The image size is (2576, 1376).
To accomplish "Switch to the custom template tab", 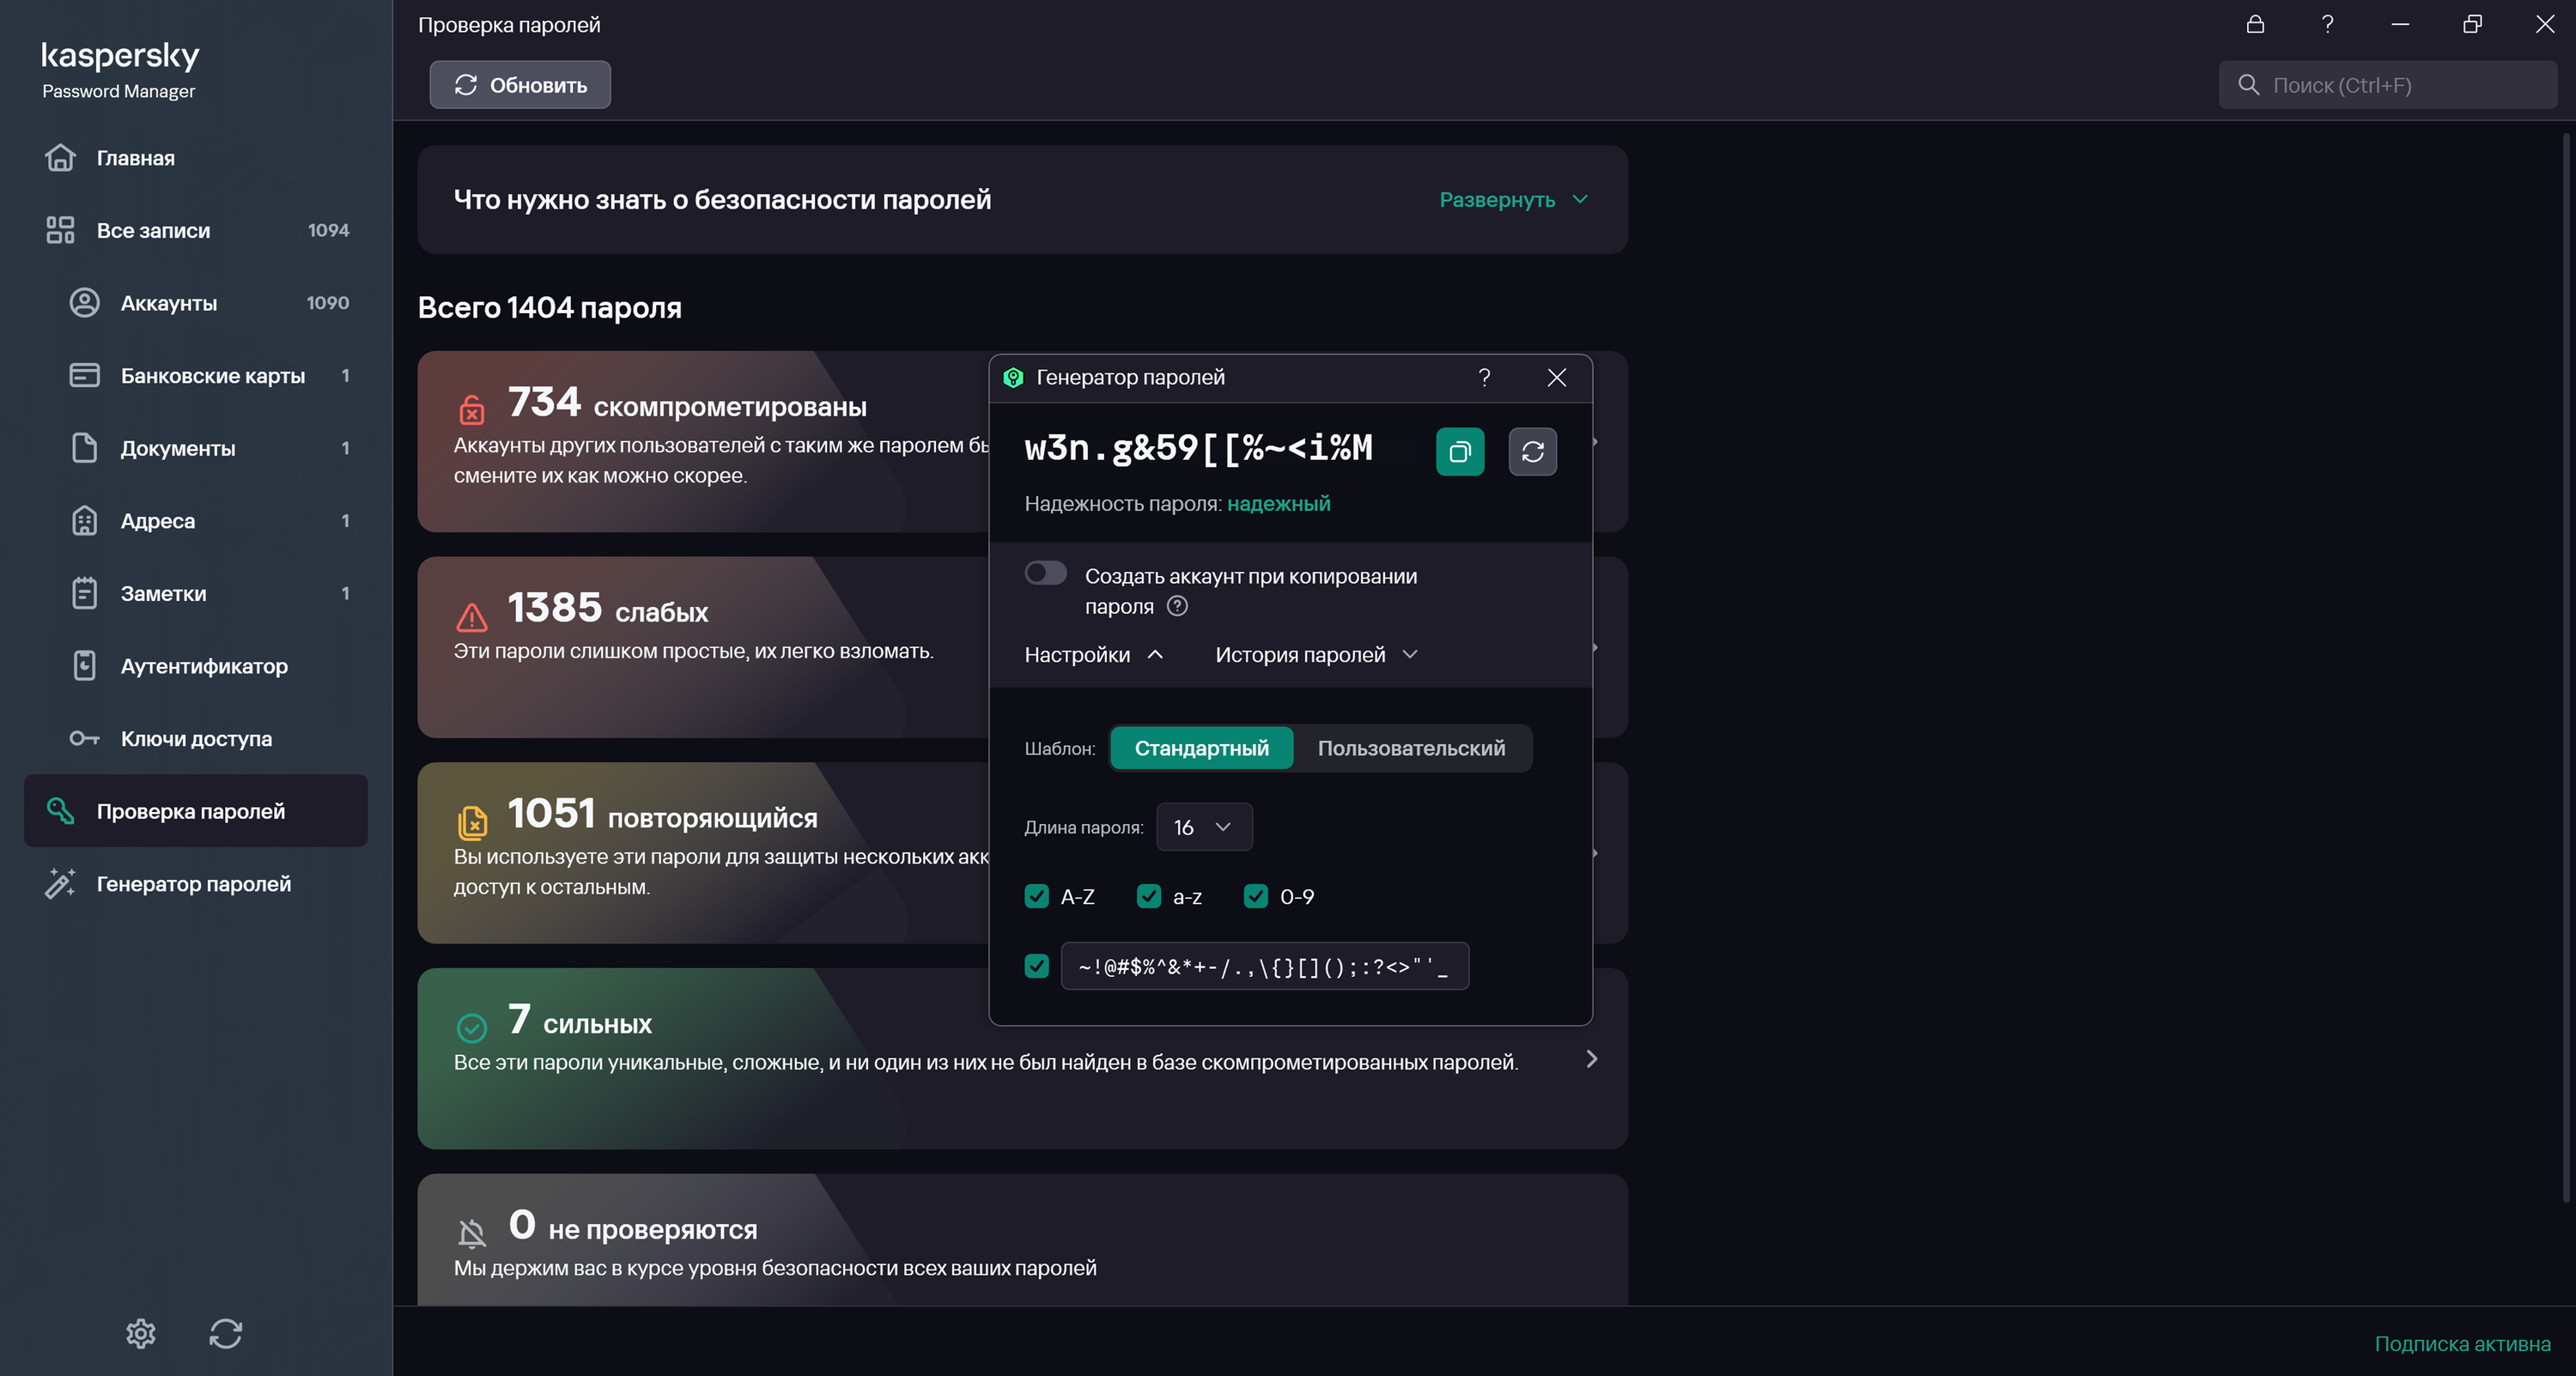I will (1410, 748).
